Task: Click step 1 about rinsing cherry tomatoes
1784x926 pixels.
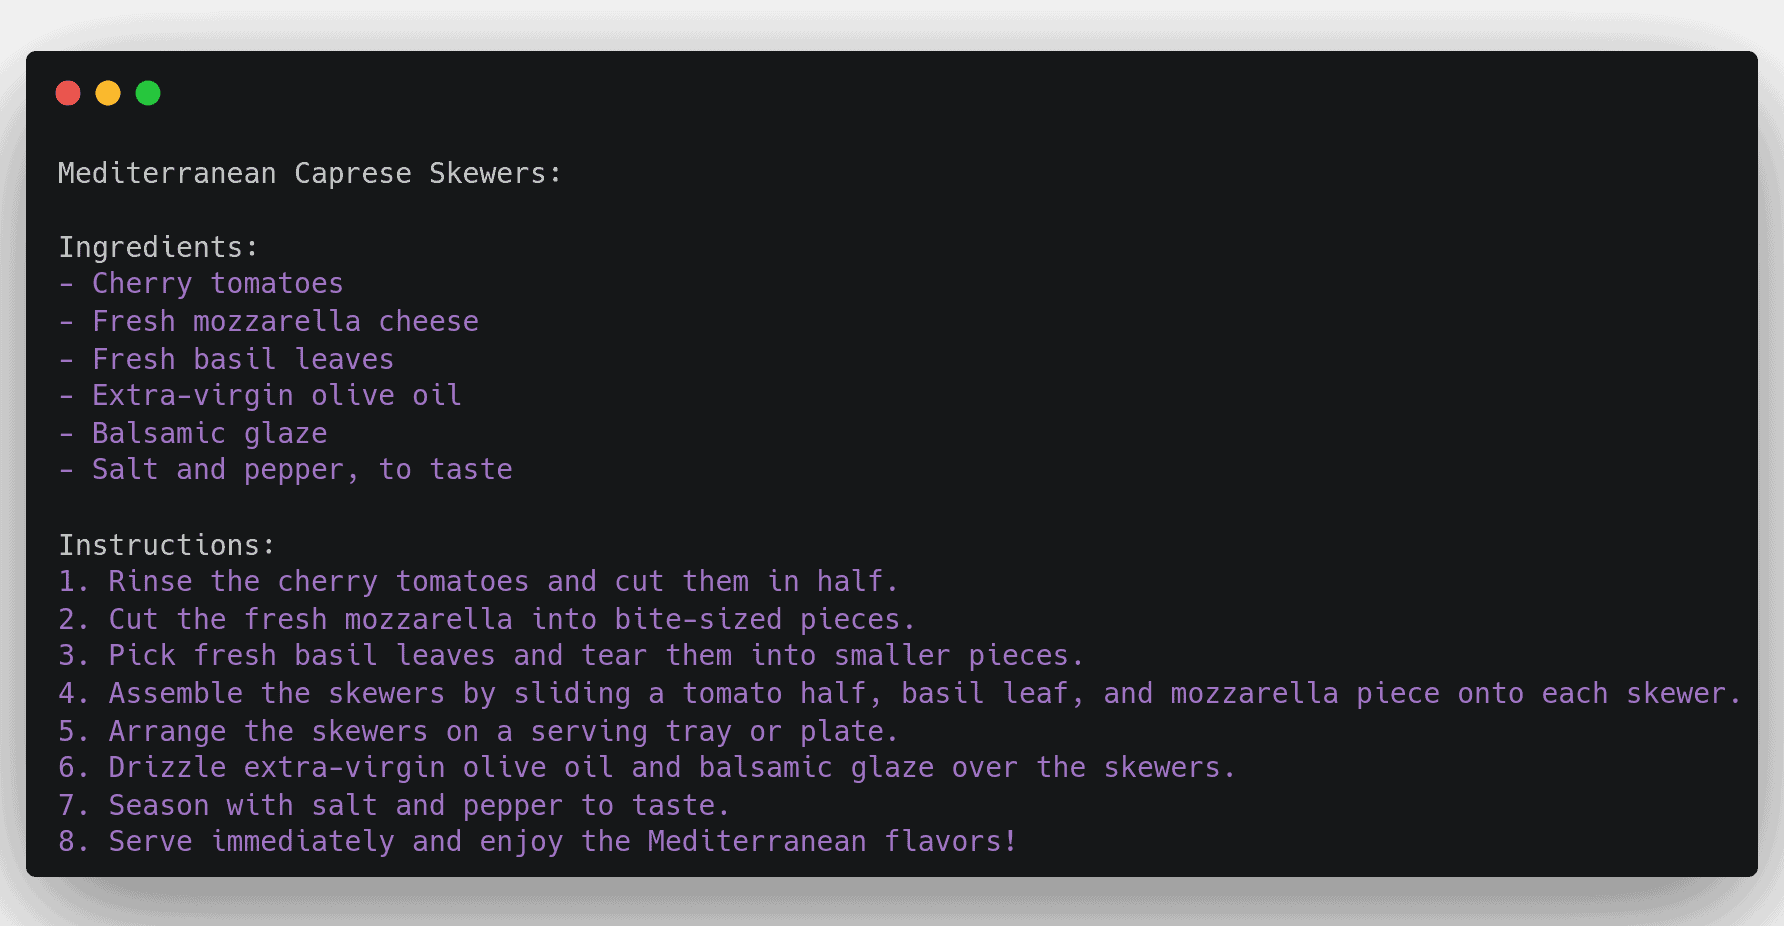Action: (x=478, y=582)
